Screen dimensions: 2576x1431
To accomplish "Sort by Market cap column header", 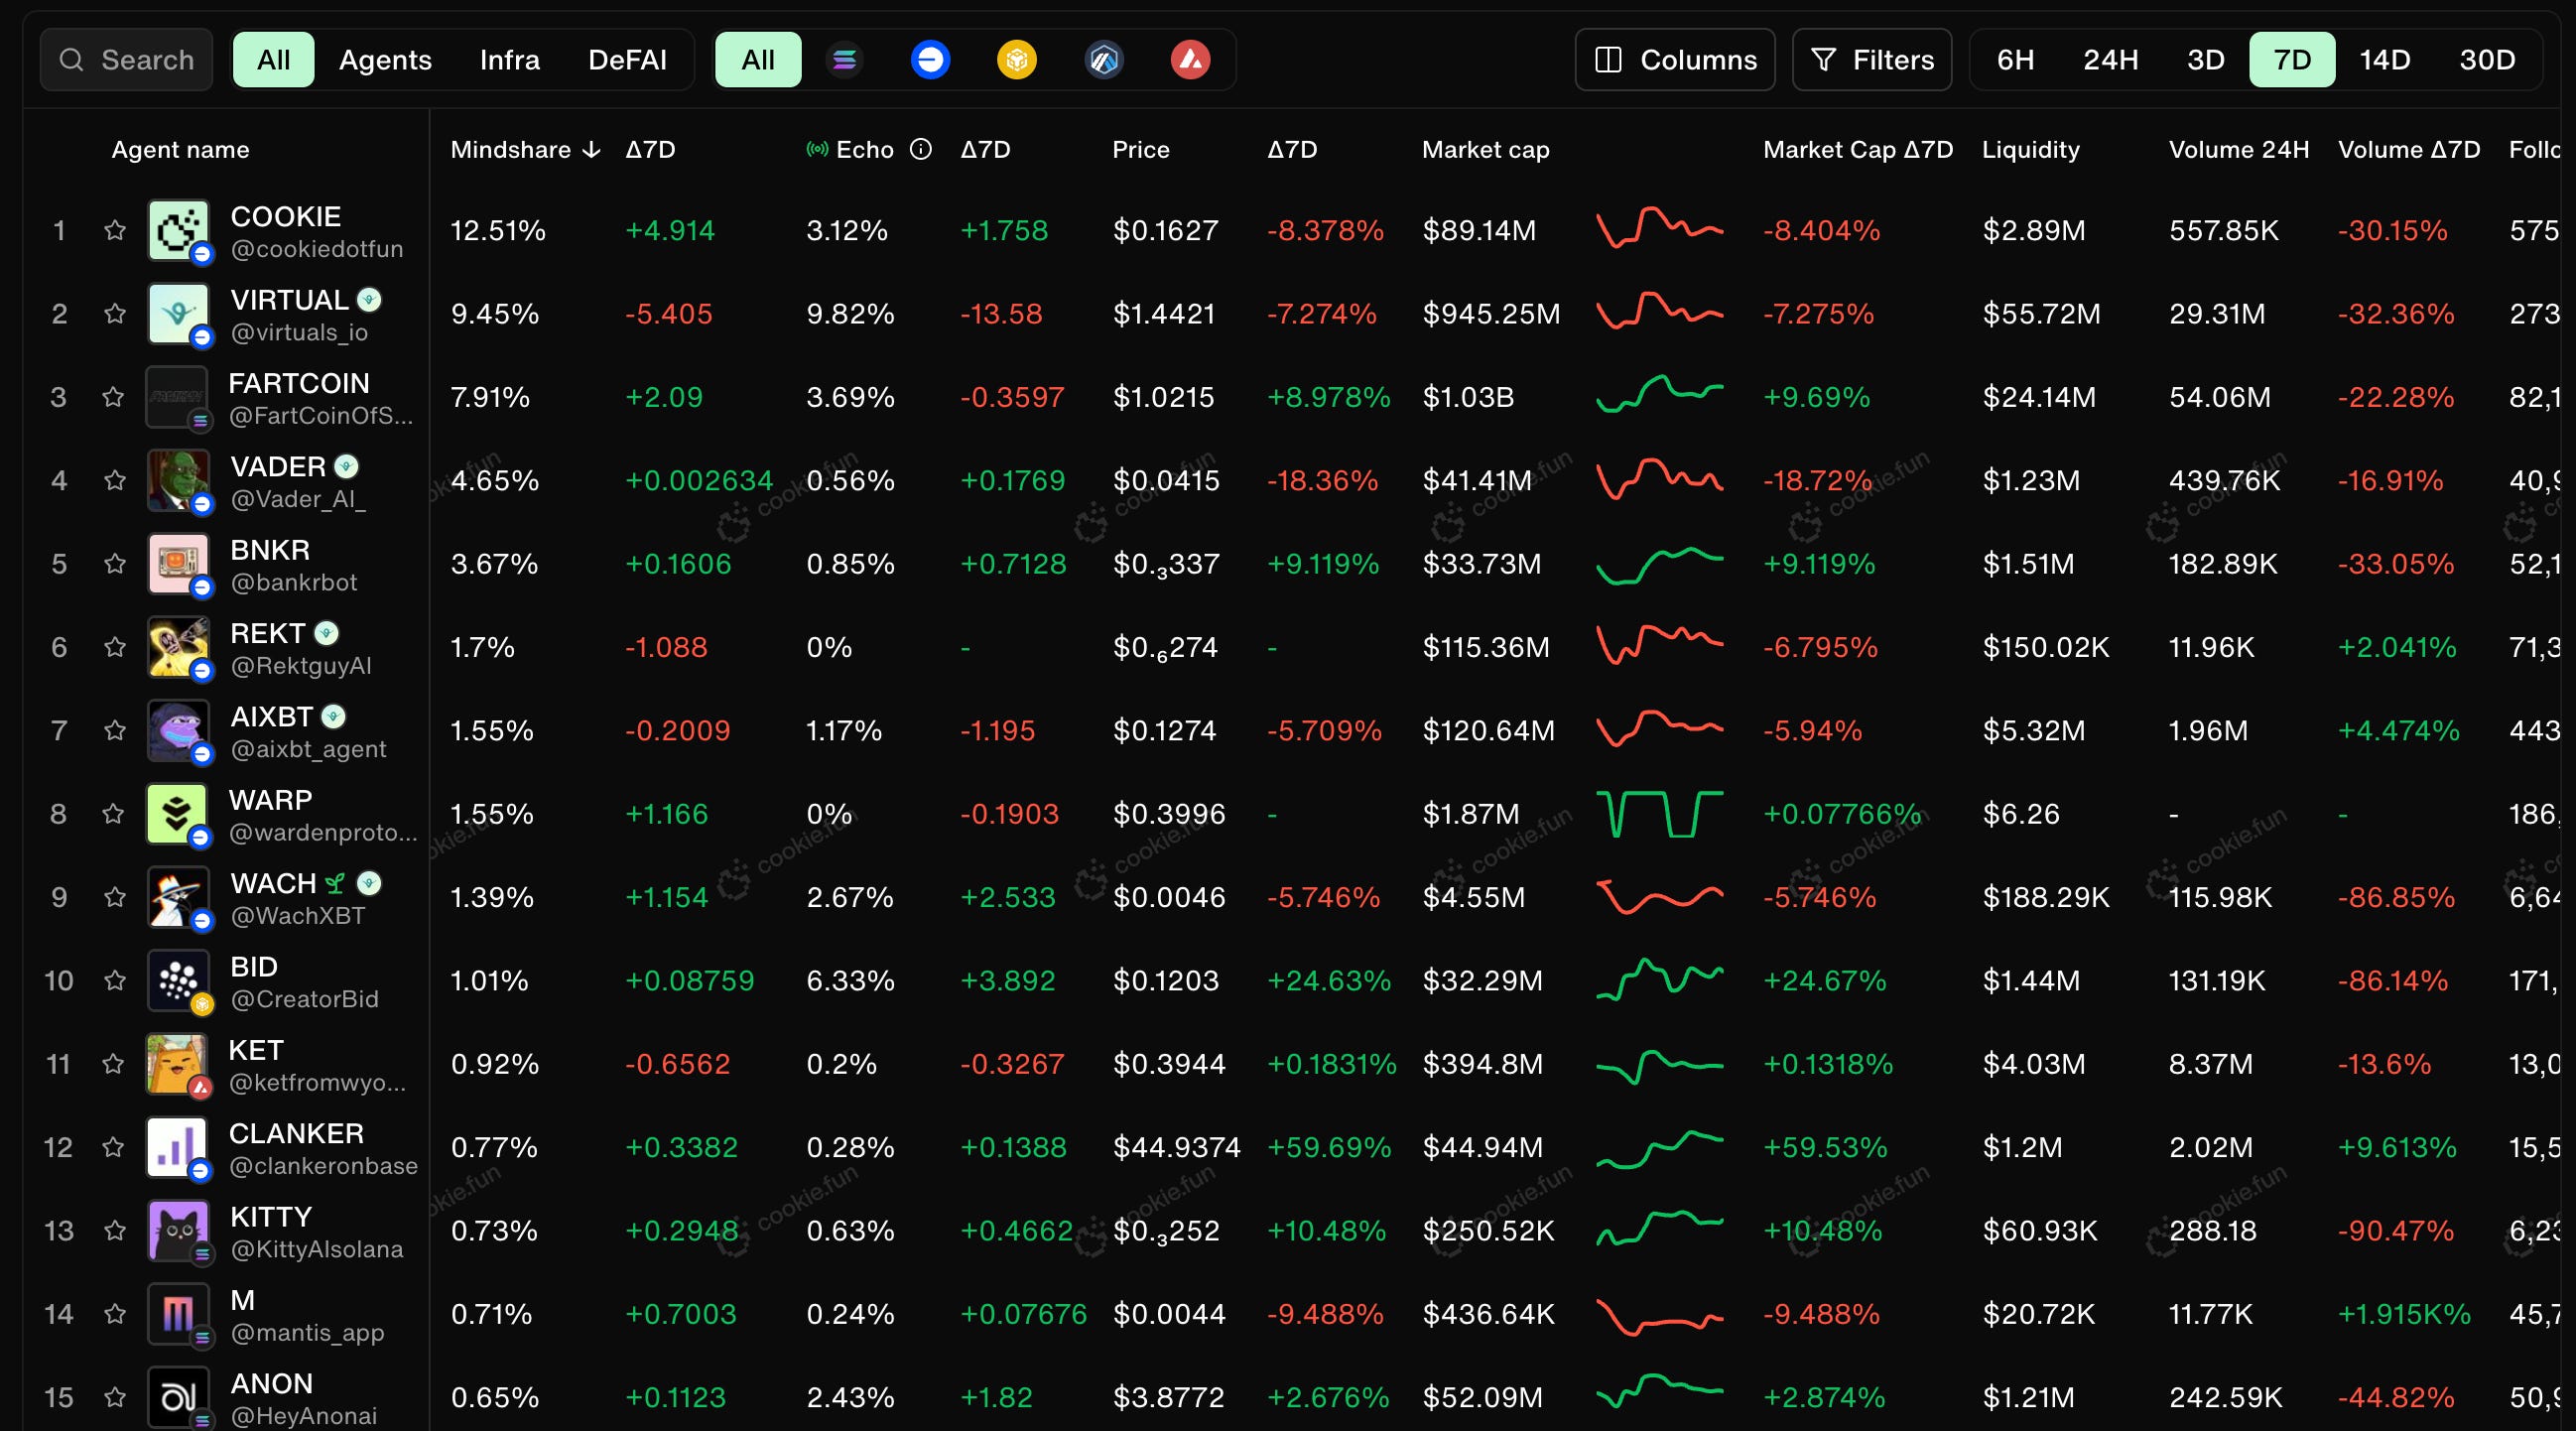I will pos(1486,149).
